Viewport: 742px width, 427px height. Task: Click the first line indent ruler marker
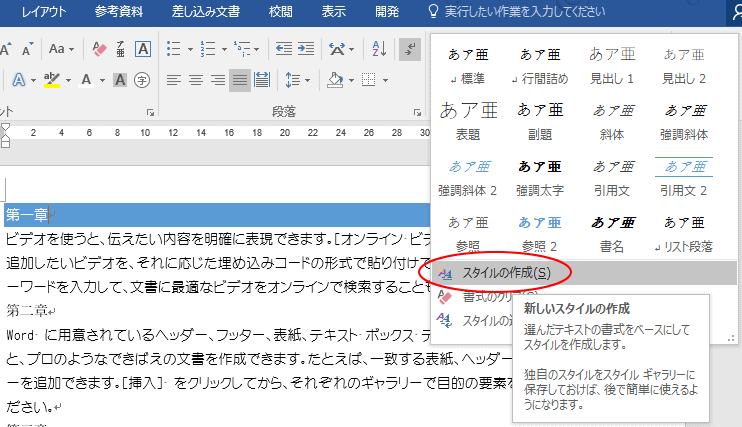coord(5,127)
